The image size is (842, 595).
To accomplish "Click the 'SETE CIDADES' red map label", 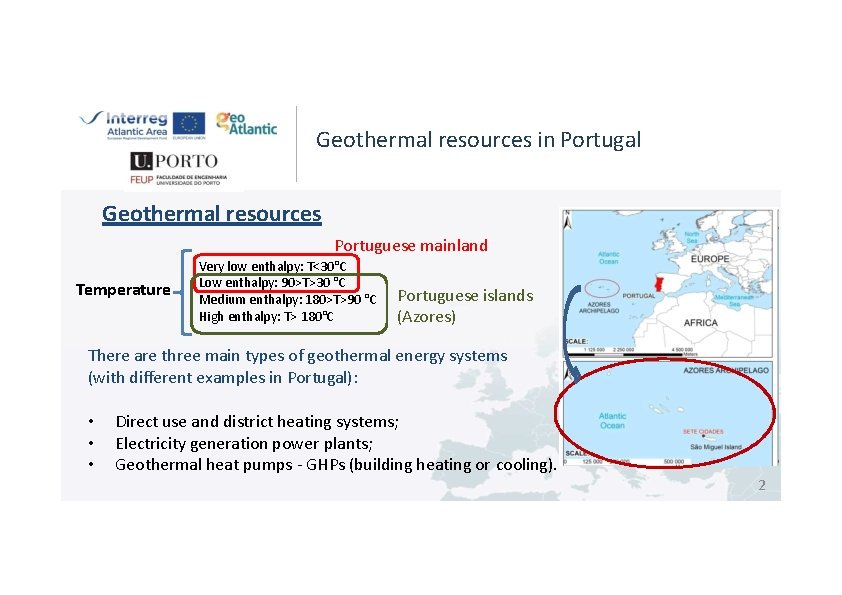I will (703, 431).
